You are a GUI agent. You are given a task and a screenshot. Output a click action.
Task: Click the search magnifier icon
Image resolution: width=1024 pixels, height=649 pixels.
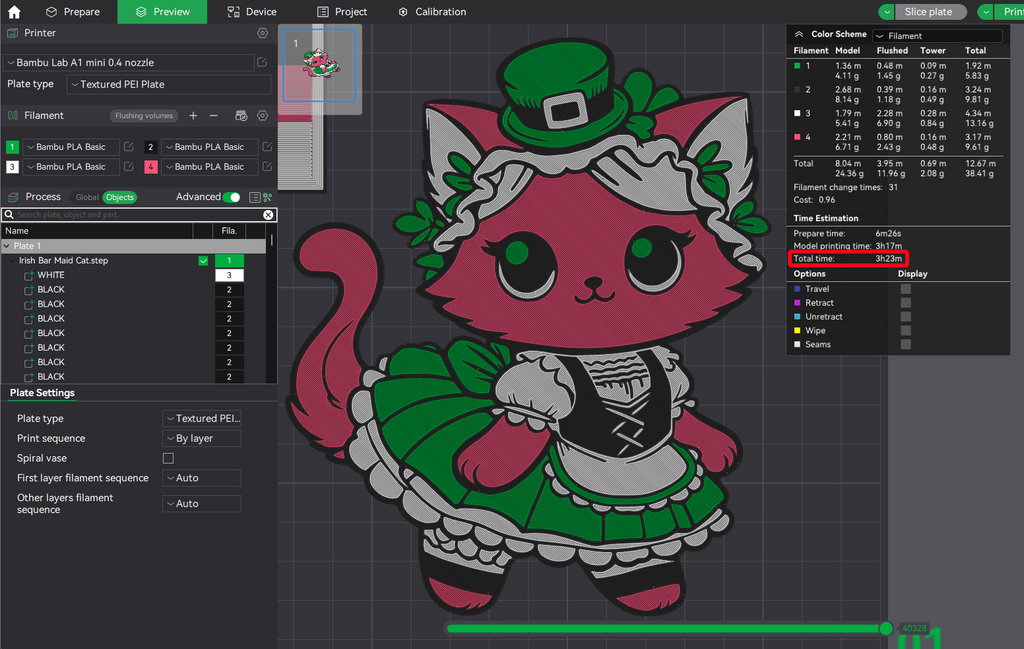[x=9, y=215]
